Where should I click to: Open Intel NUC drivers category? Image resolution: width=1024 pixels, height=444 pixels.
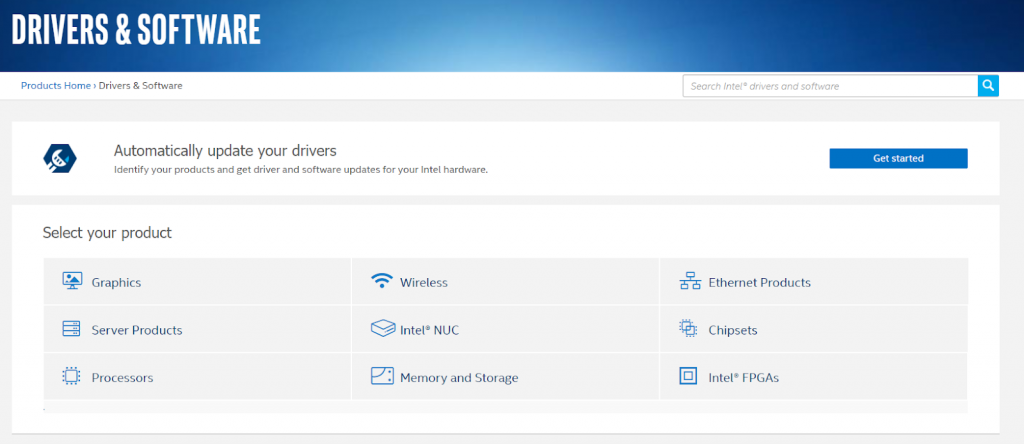(x=505, y=329)
